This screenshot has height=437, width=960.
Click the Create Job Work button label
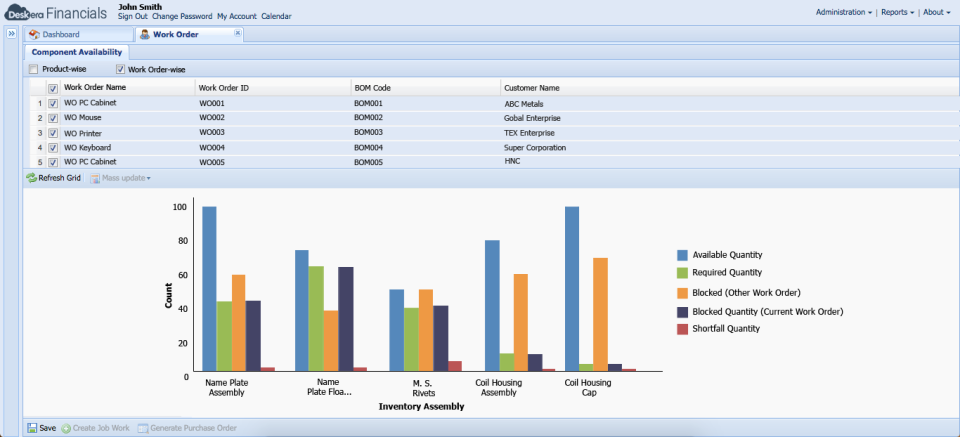[x=101, y=428]
